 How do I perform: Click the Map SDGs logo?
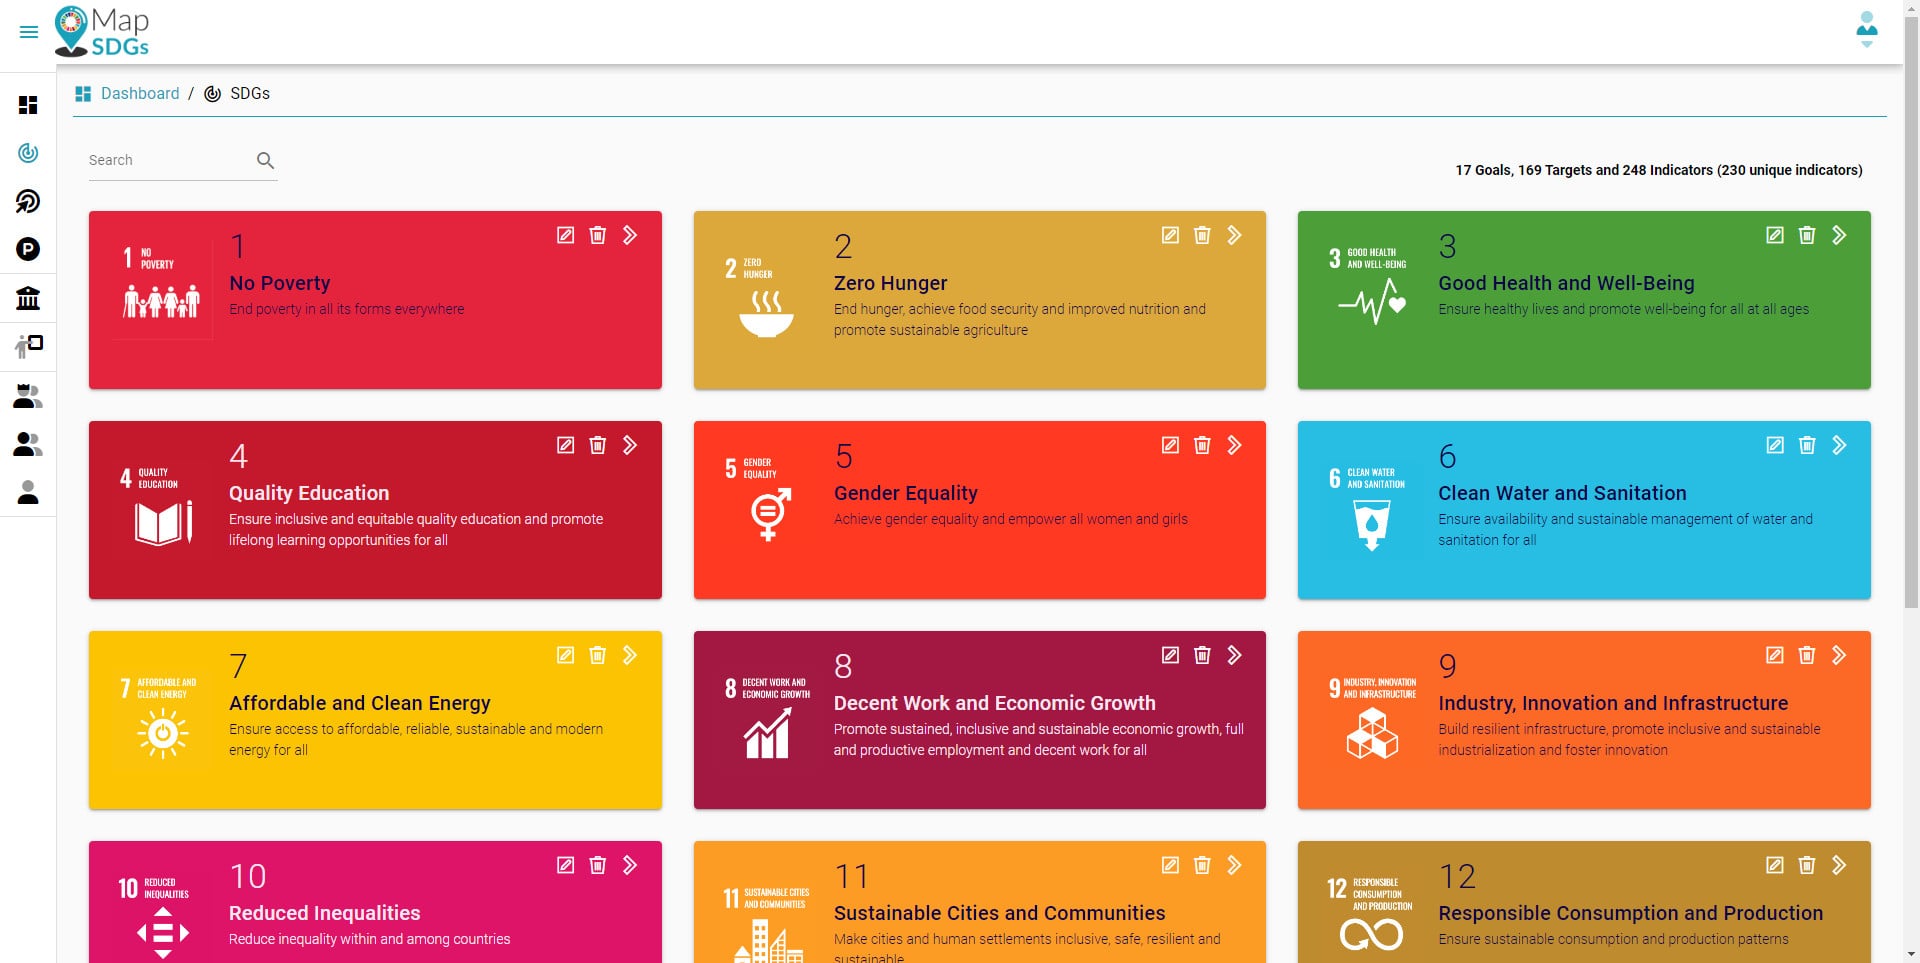(x=103, y=32)
